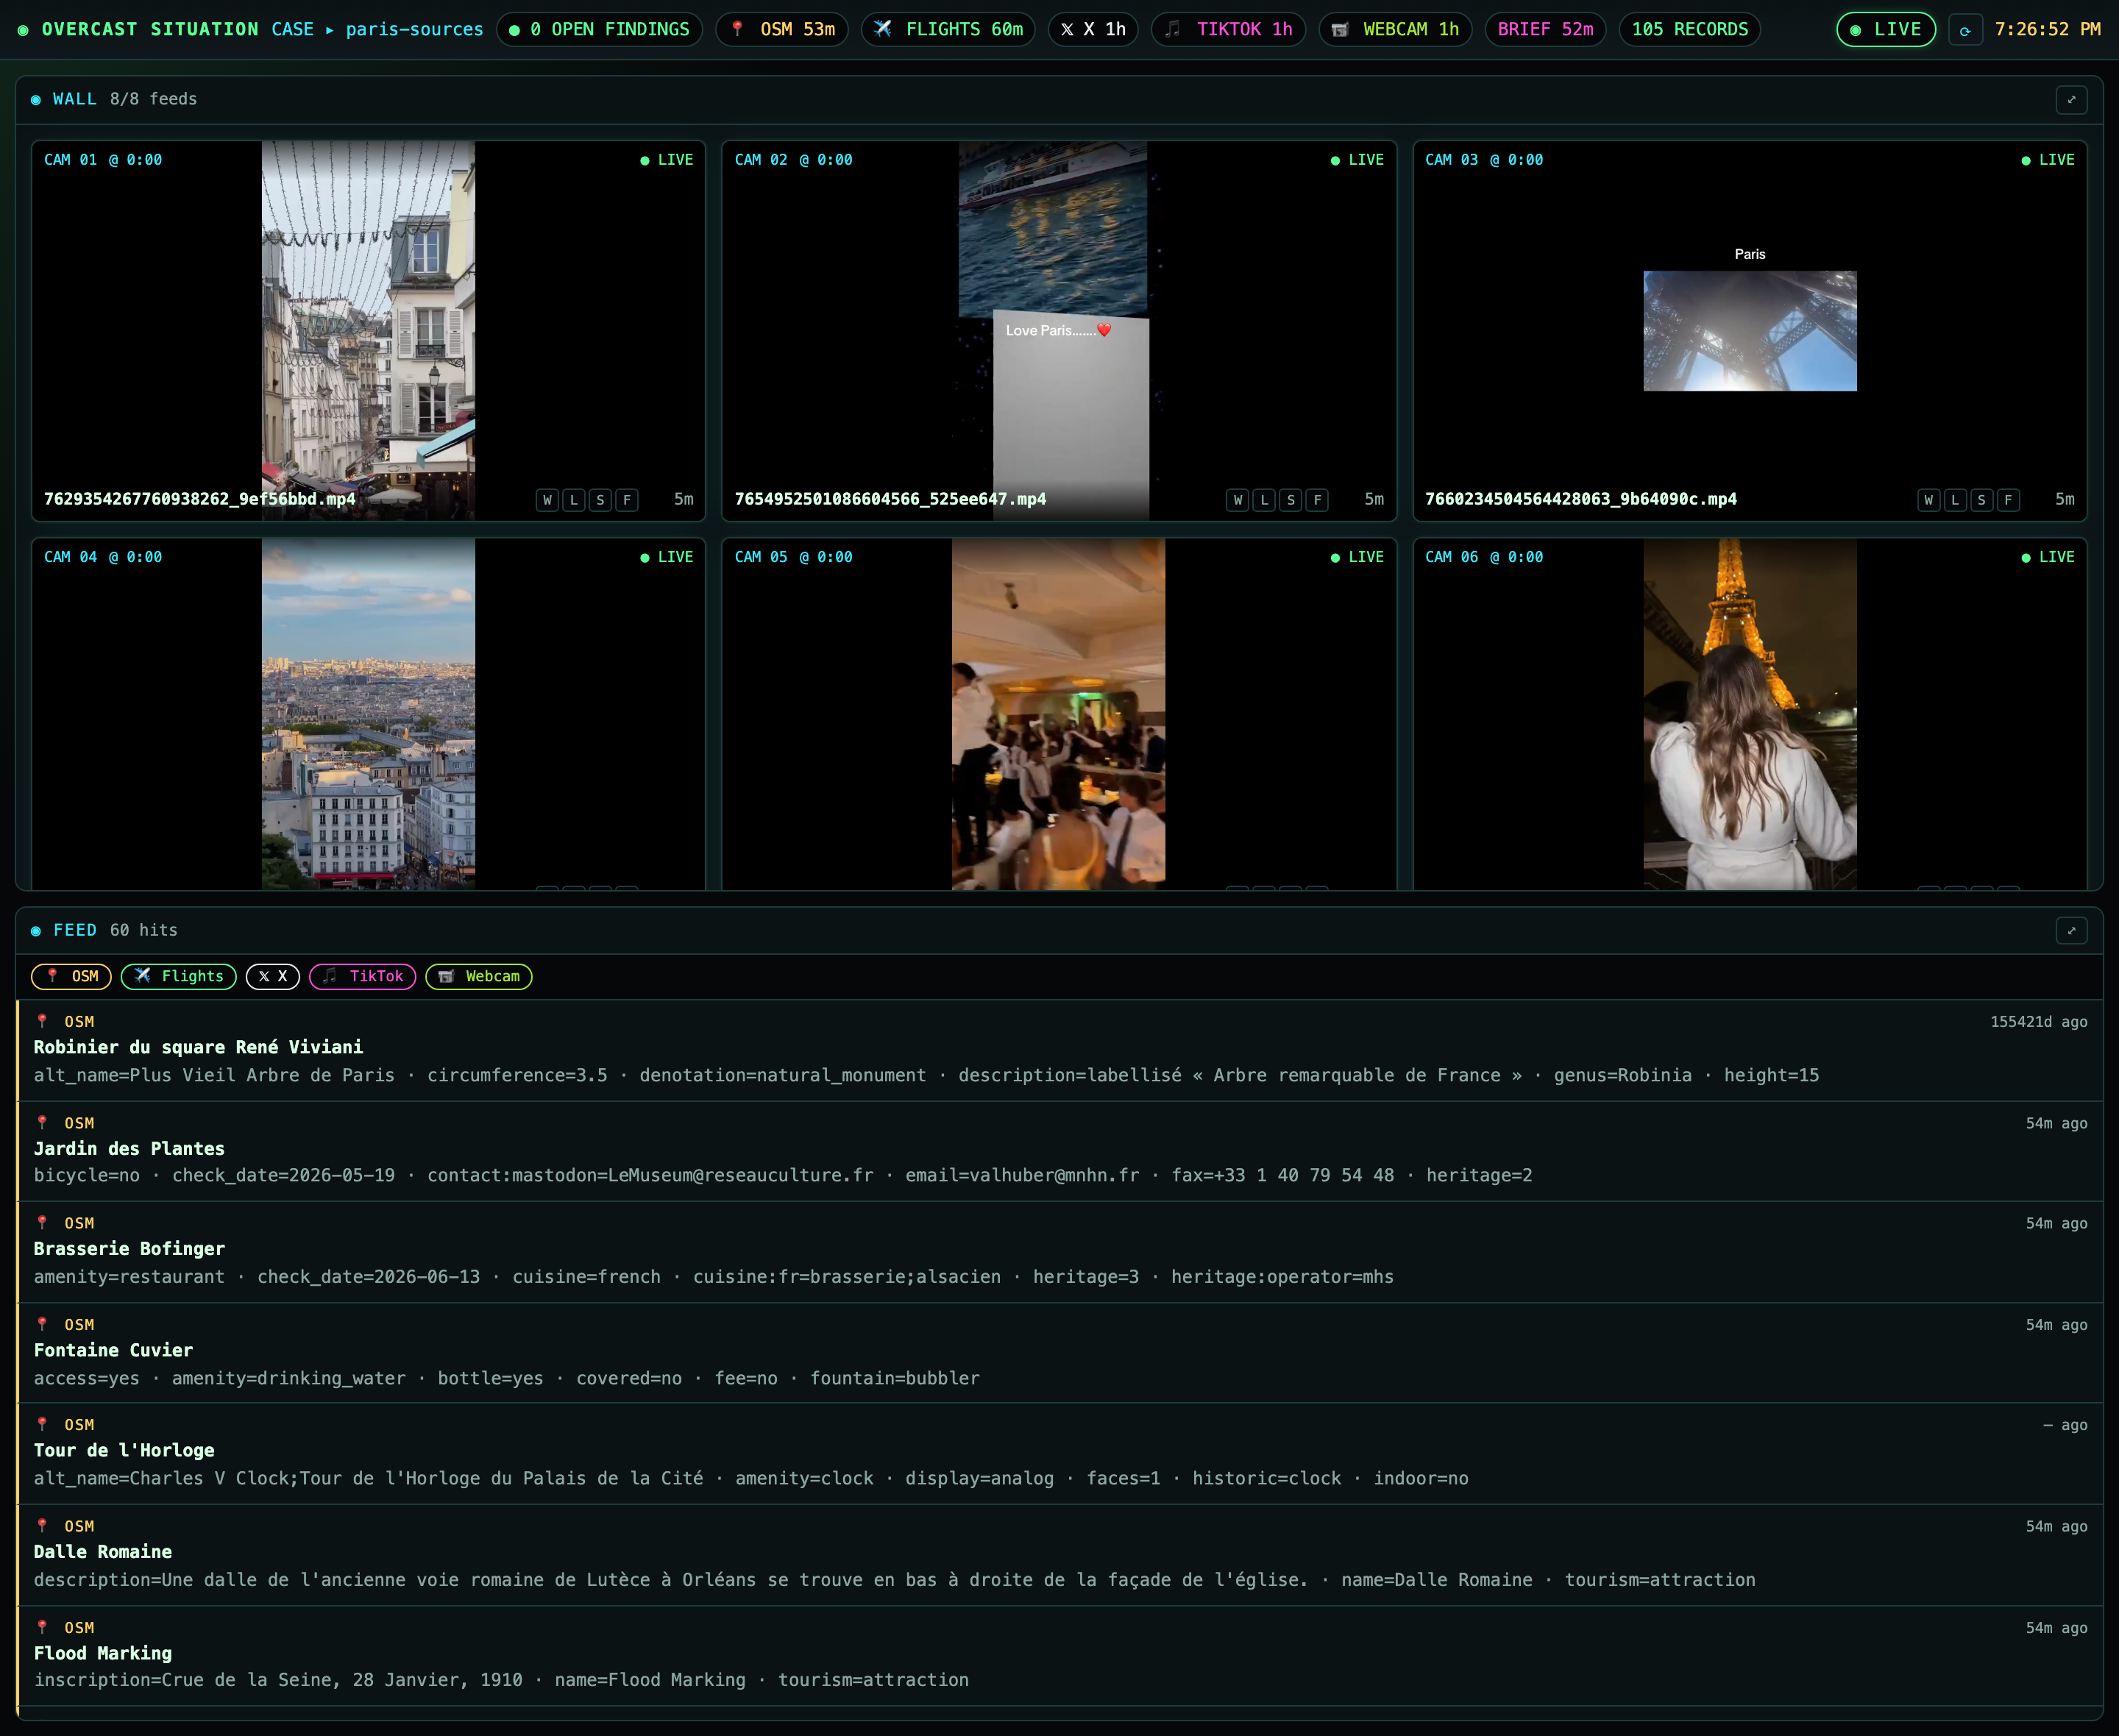
Task: Open the Dalle Romaine feed entry
Action: pos(1060,1555)
